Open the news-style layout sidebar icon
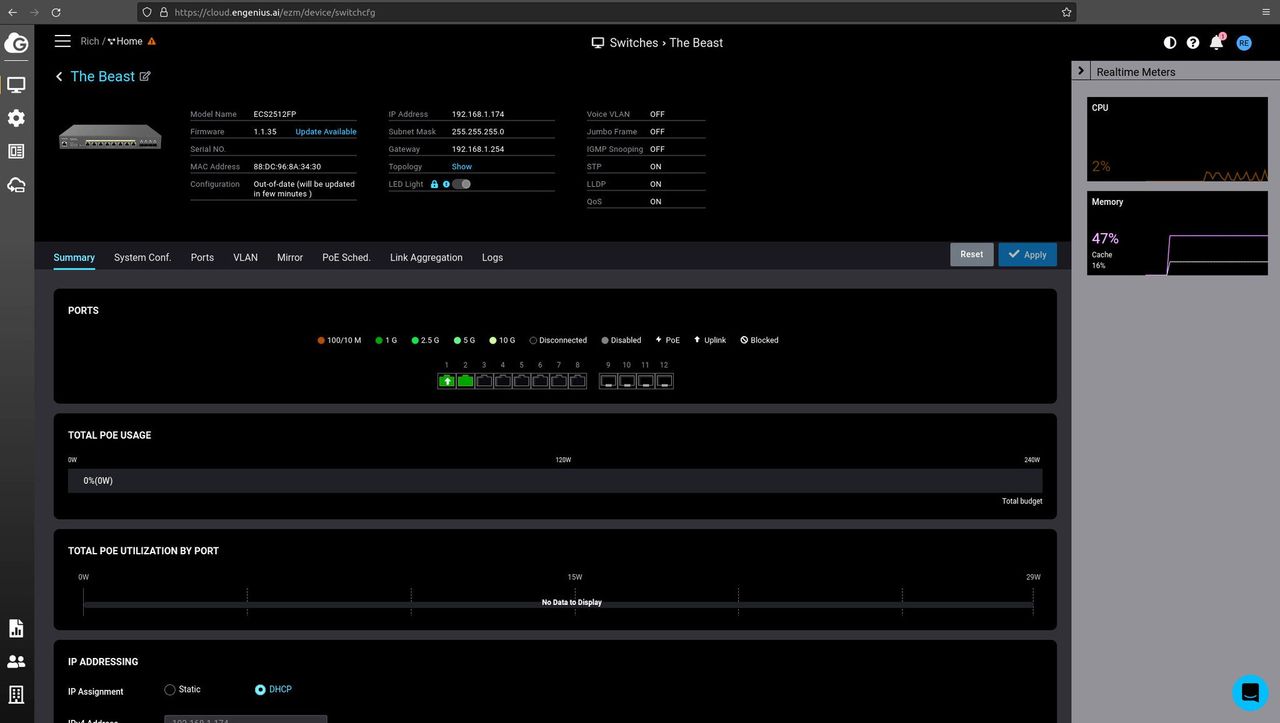 (16, 151)
